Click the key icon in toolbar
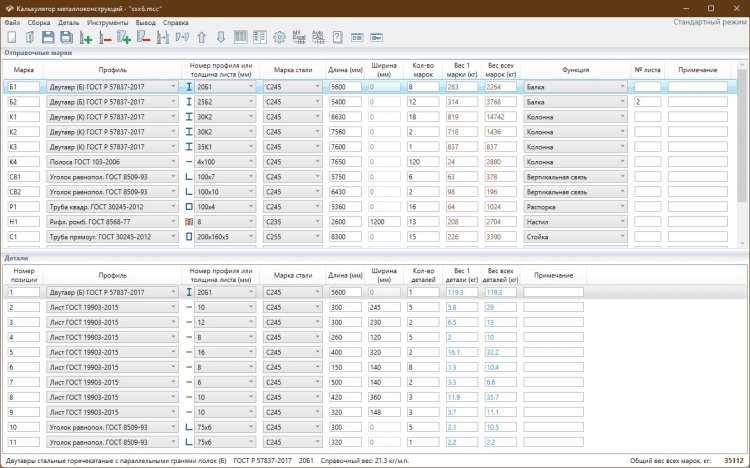 click(376, 37)
